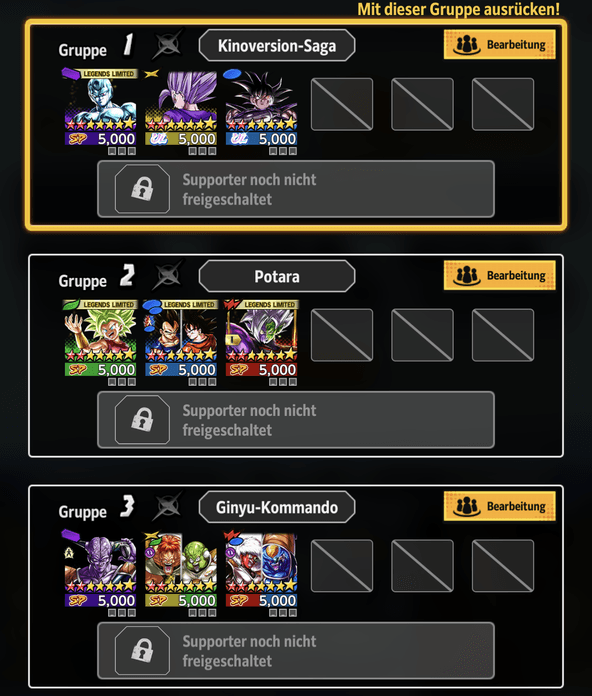Open the Potara group name field
This screenshot has width=592, height=696.
pyautogui.click(x=277, y=276)
